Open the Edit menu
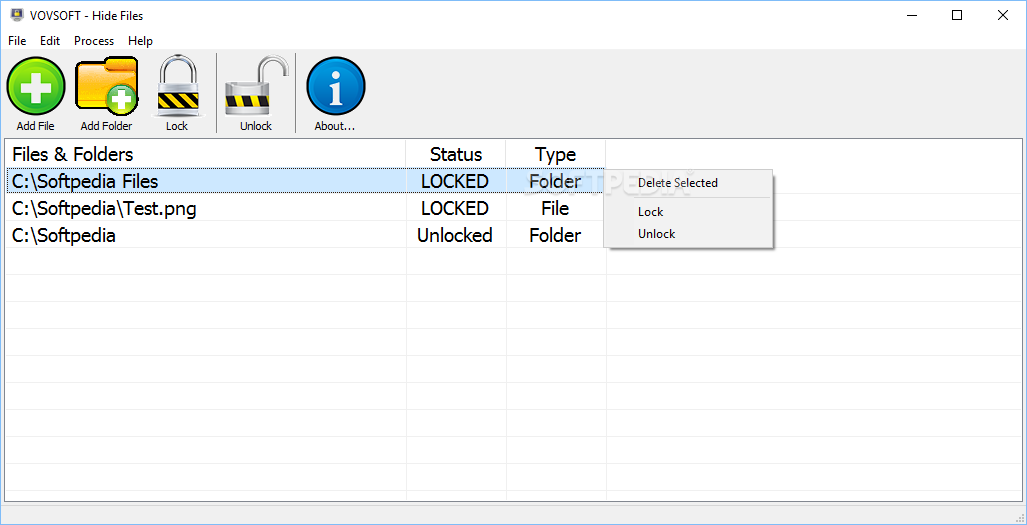The height and width of the screenshot is (525, 1027). pyautogui.click(x=50, y=41)
